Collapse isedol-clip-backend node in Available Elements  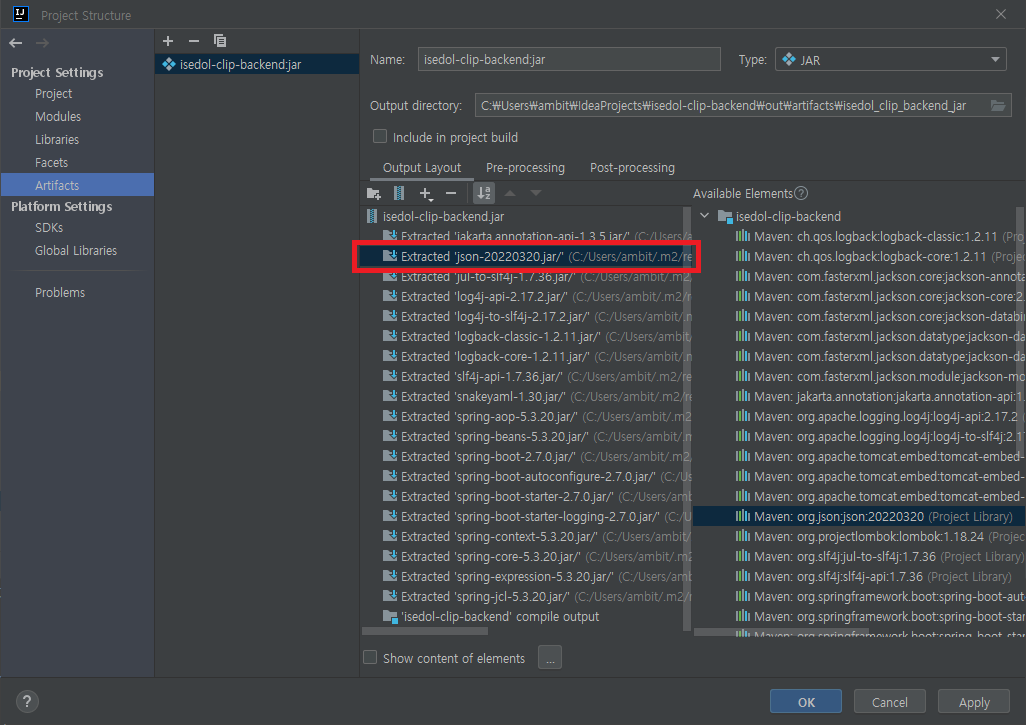pos(705,215)
